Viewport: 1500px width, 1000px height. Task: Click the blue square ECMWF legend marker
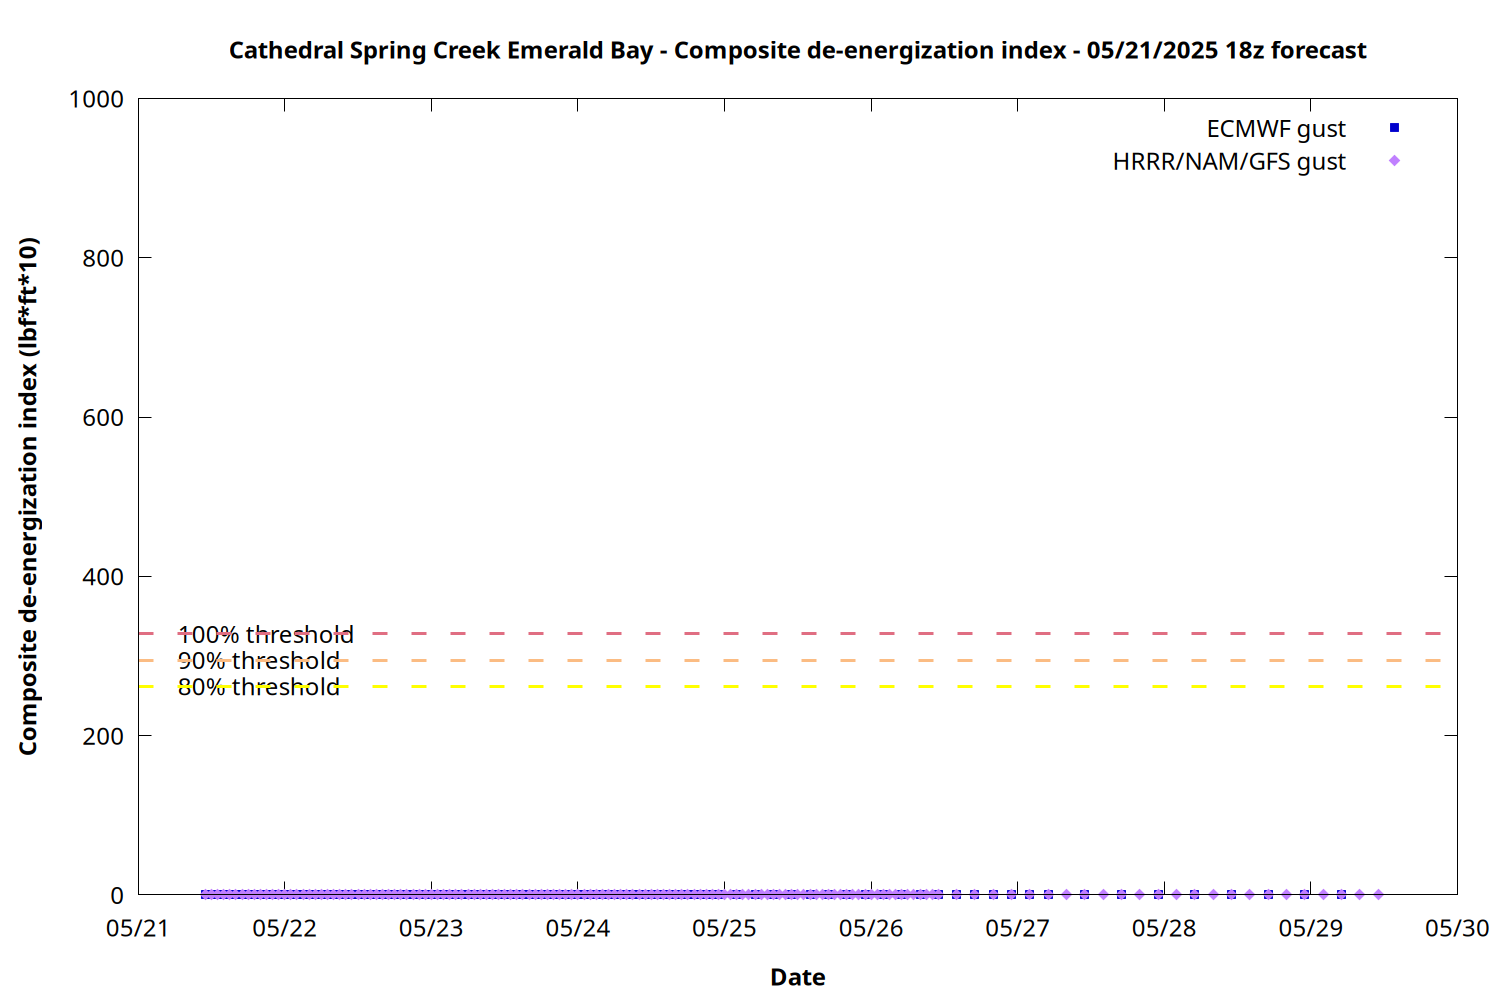(x=1394, y=128)
